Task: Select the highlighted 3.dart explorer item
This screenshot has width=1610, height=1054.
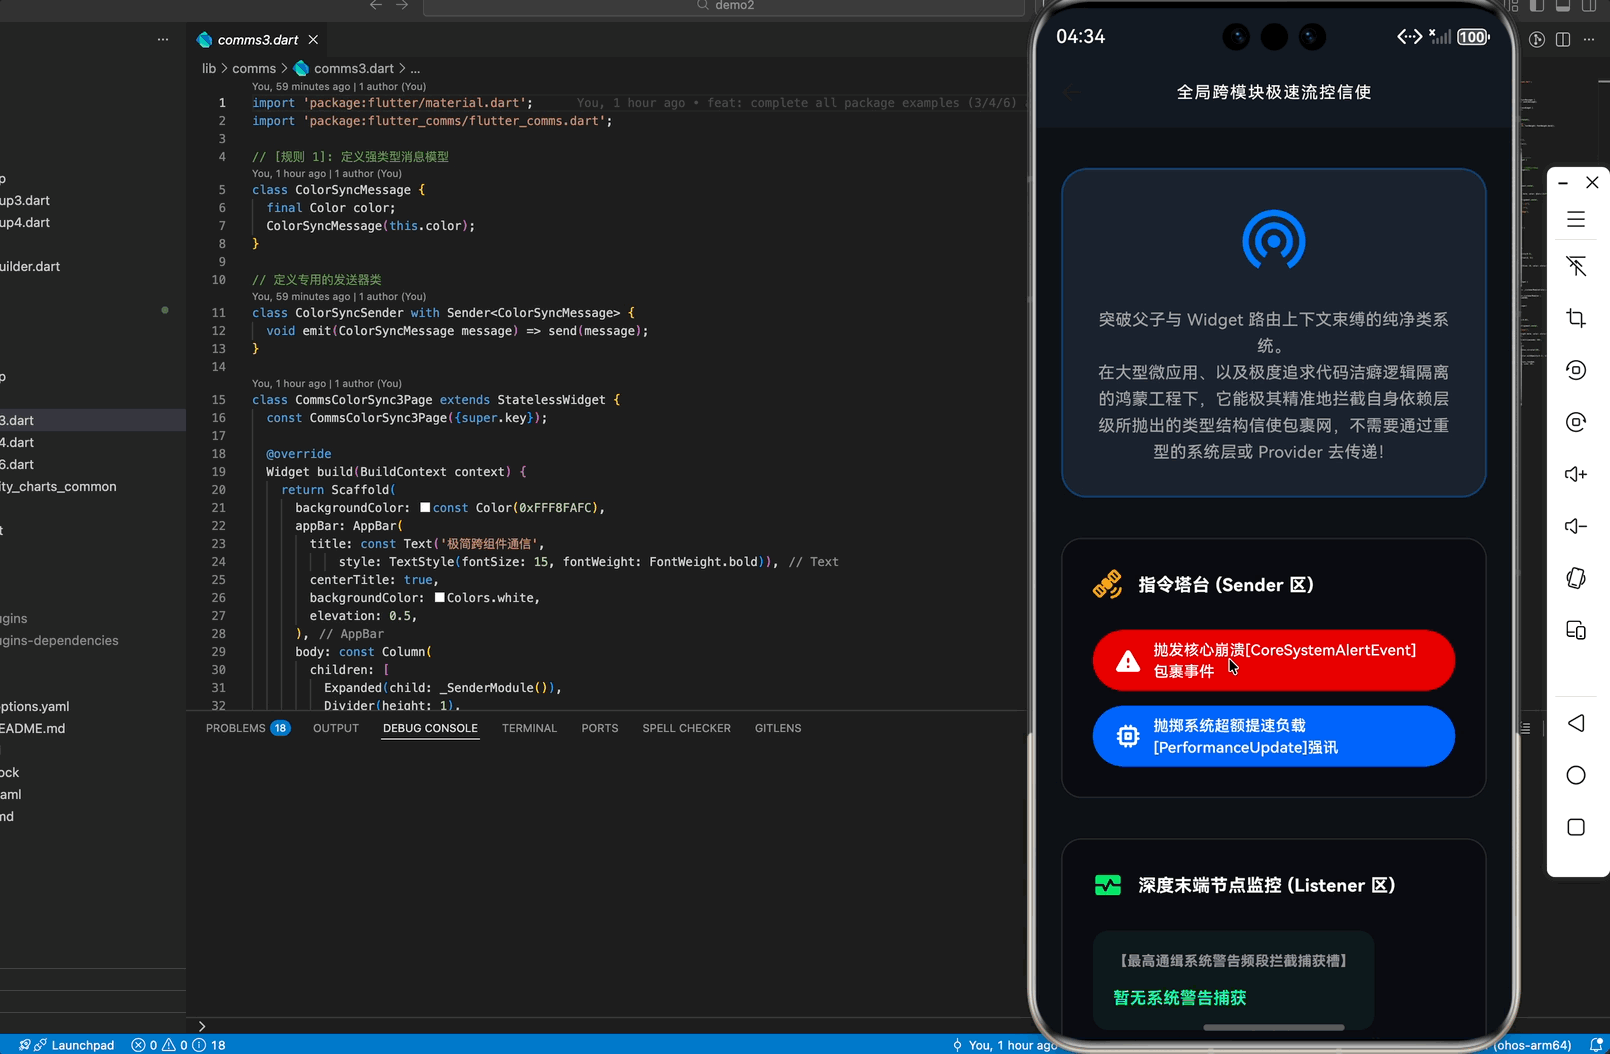Action: (x=93, y=421)
